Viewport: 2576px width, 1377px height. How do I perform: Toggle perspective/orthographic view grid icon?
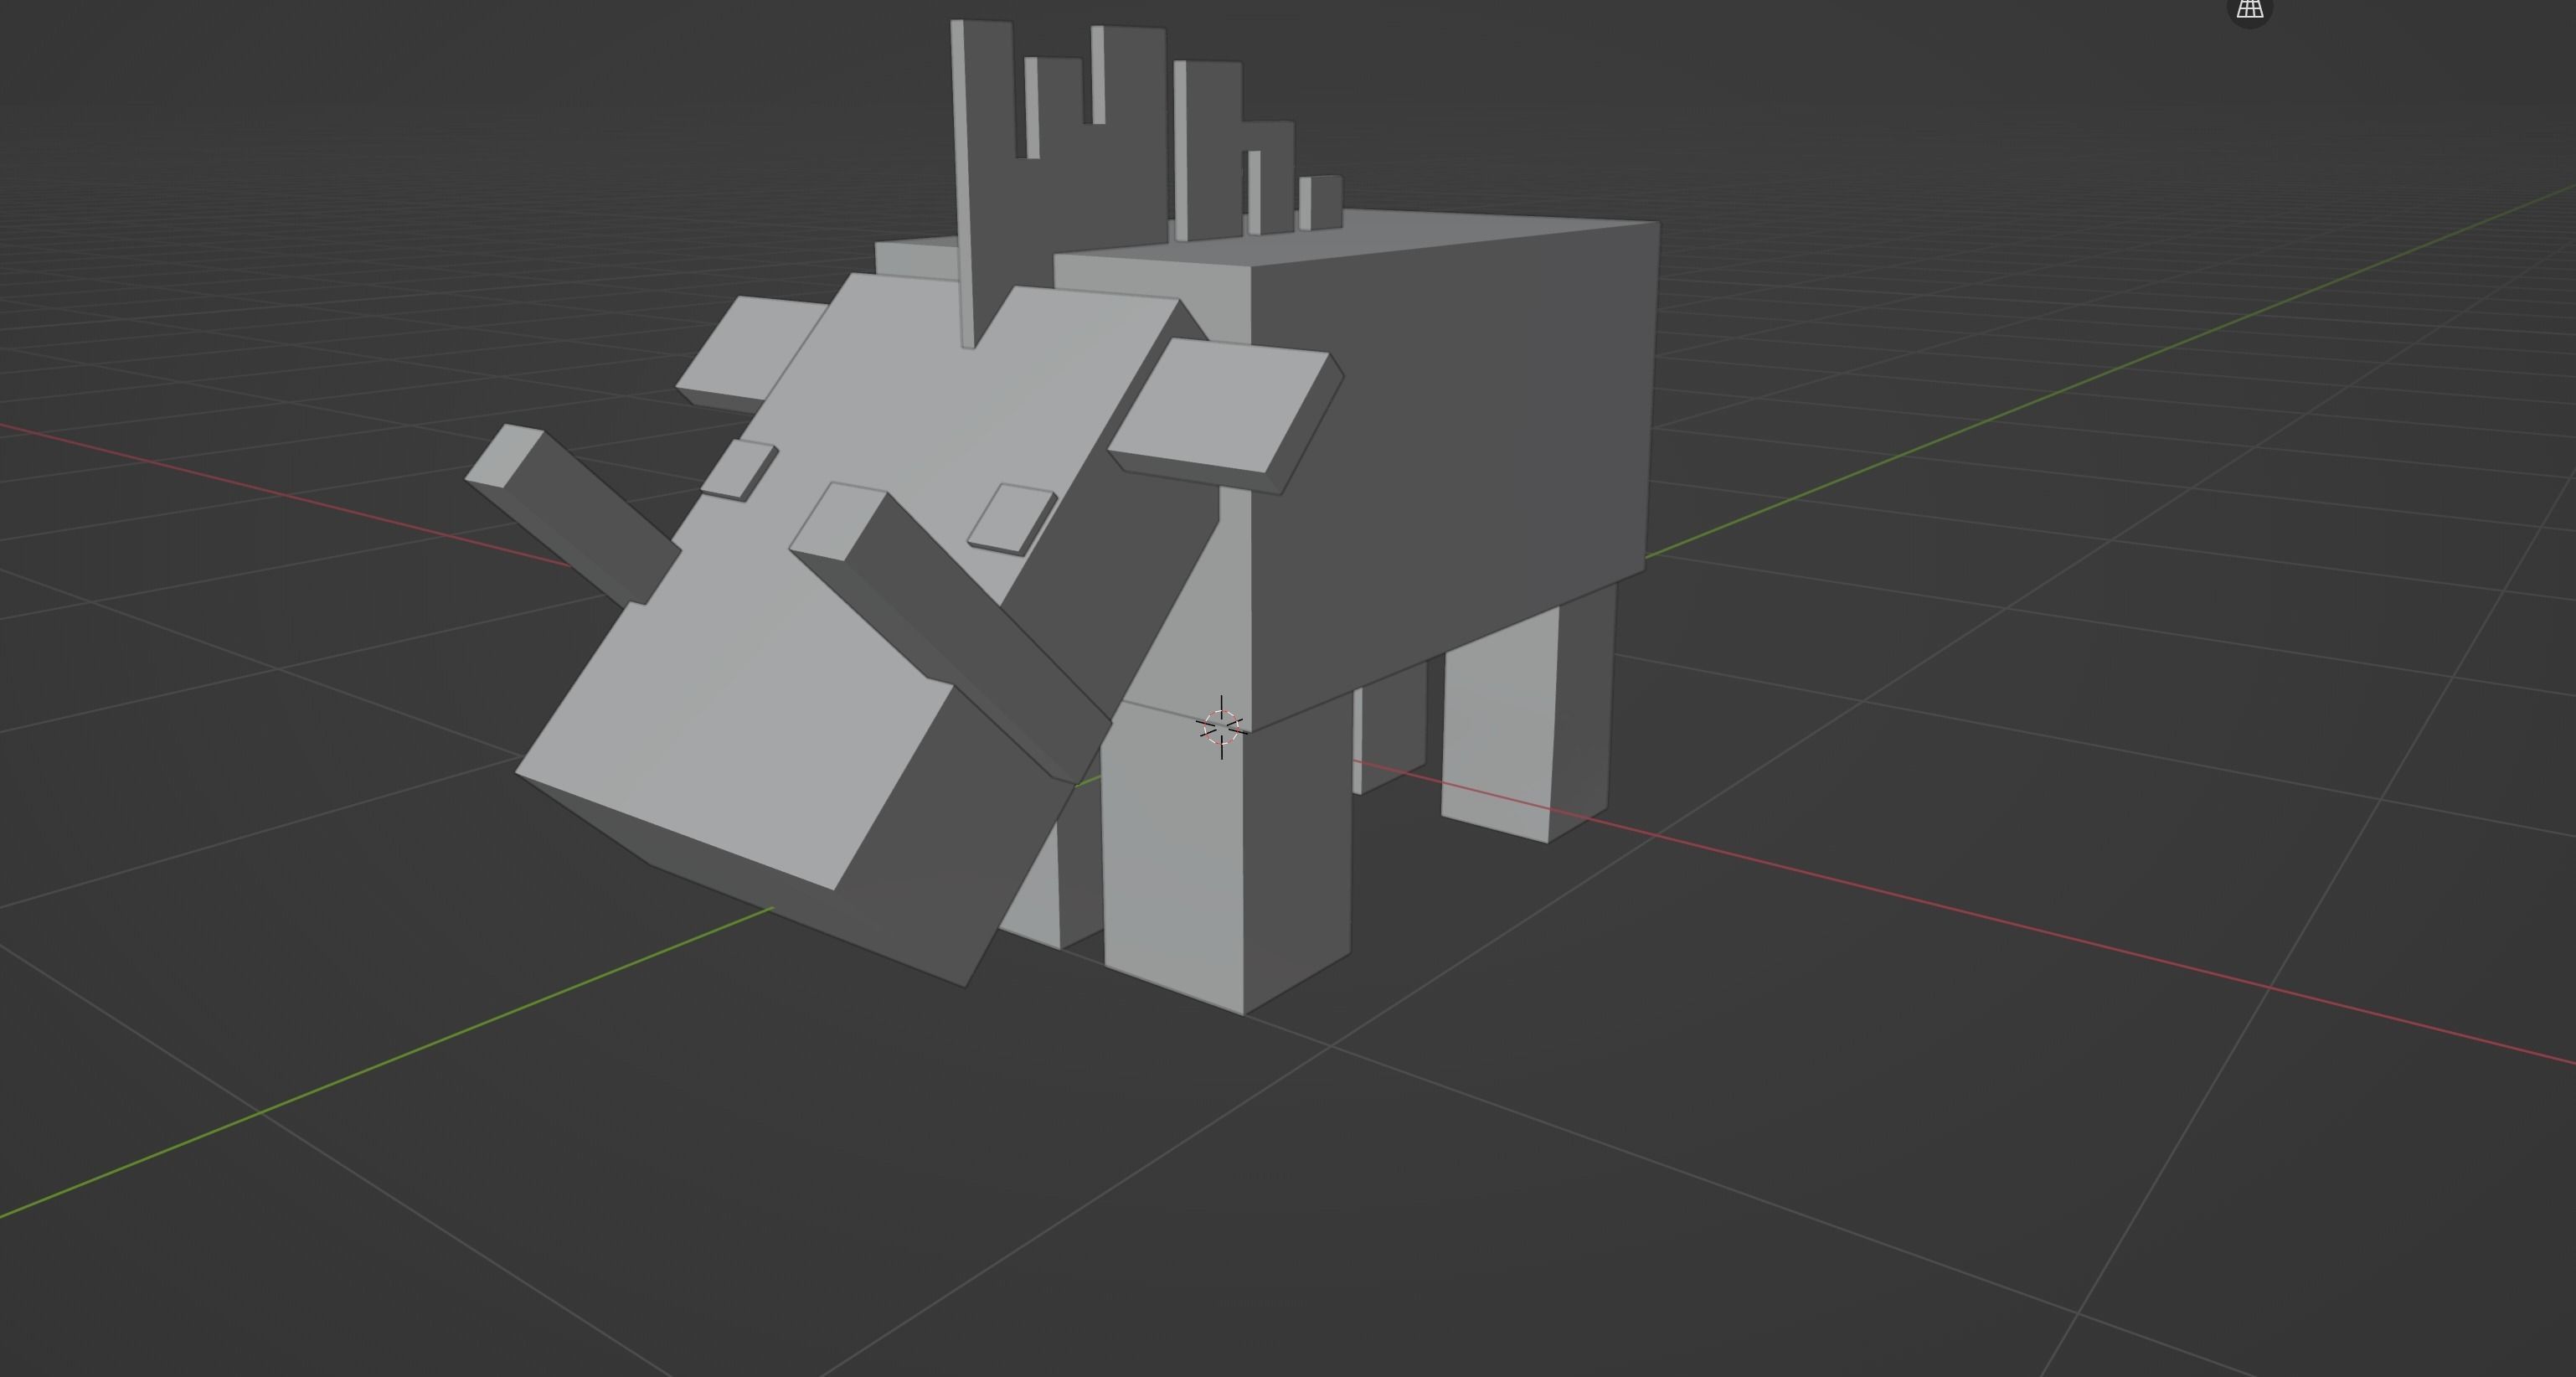pos(2250,9)
